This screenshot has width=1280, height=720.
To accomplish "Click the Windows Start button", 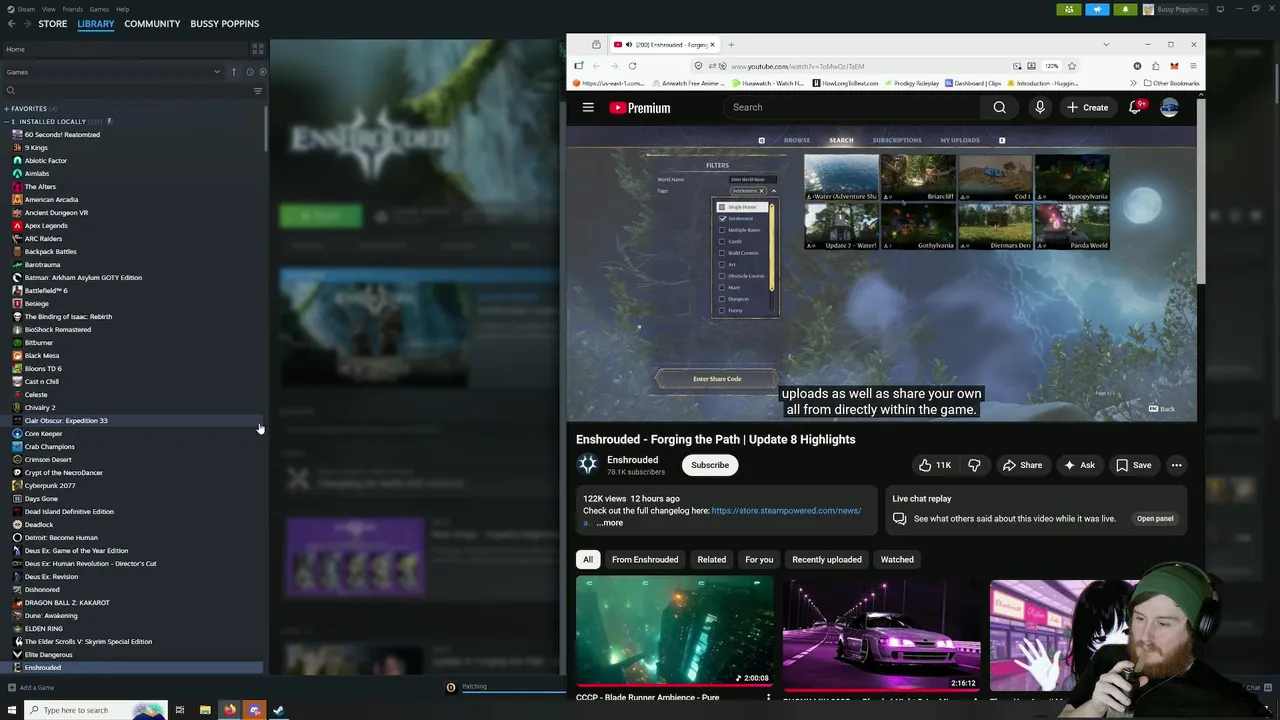I will (10, 710).
